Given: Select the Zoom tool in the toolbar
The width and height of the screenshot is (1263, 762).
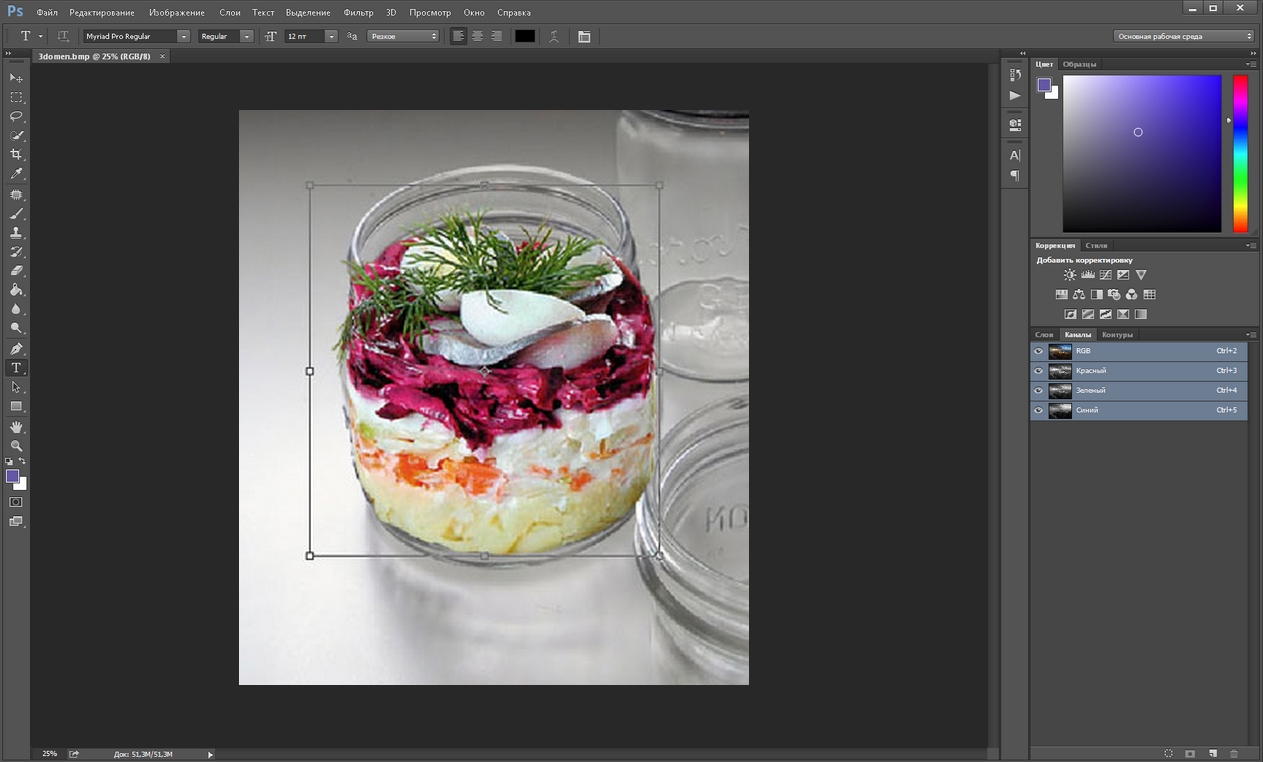Looking at the screenshot, I should [16, 446].
